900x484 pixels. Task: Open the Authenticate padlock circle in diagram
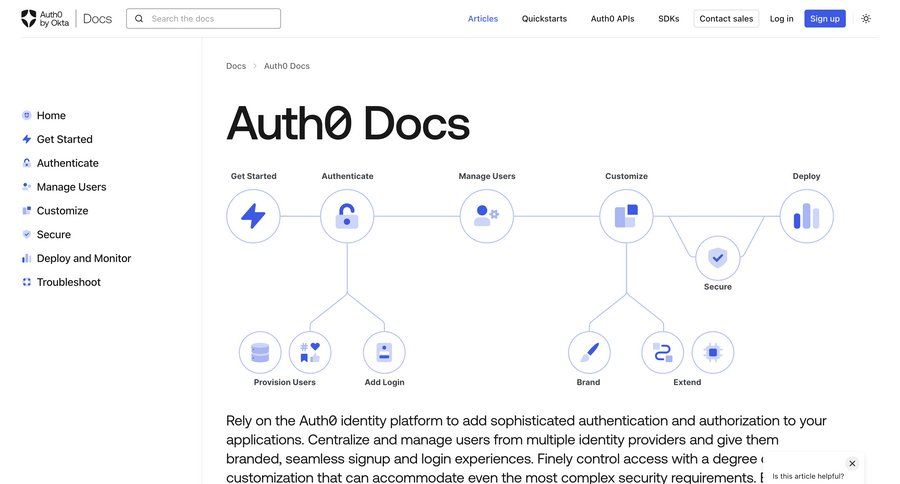[347, 216]
